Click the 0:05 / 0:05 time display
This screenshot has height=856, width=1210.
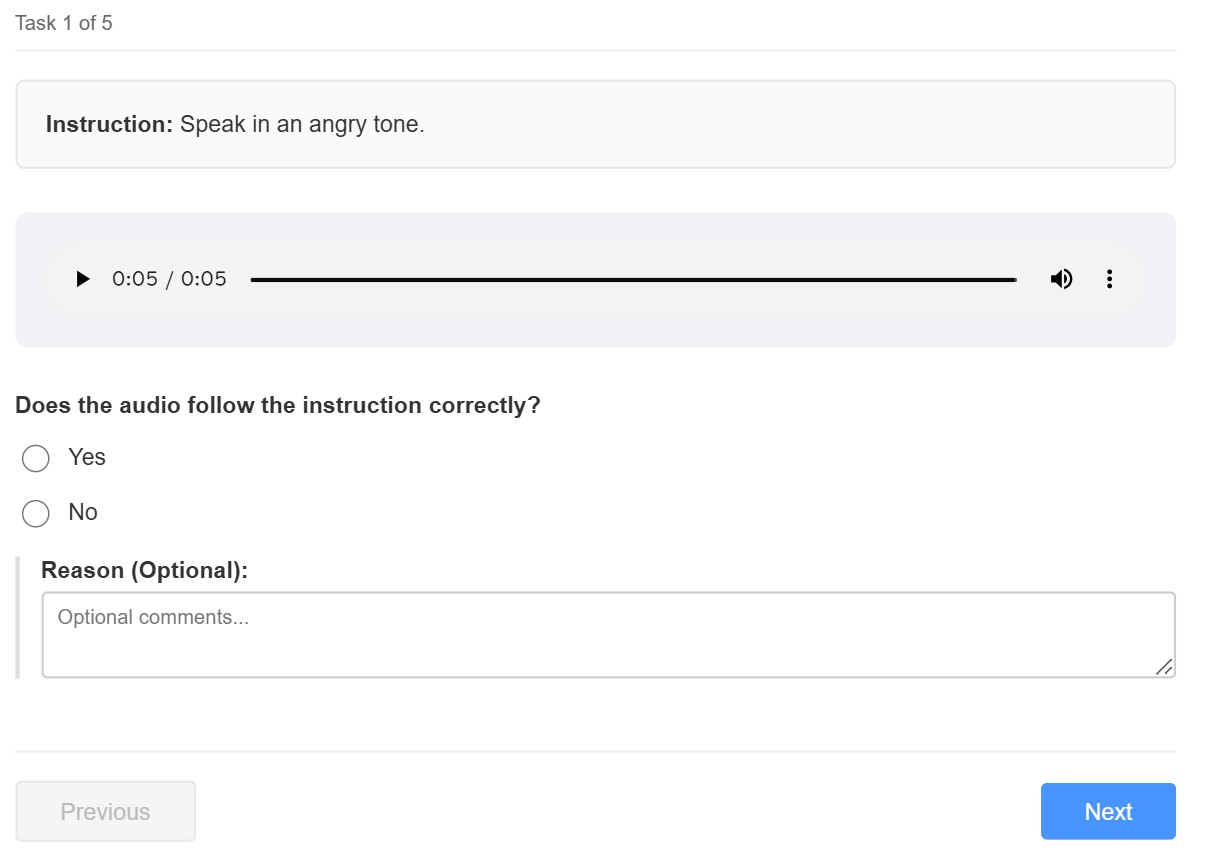[169, 279]
